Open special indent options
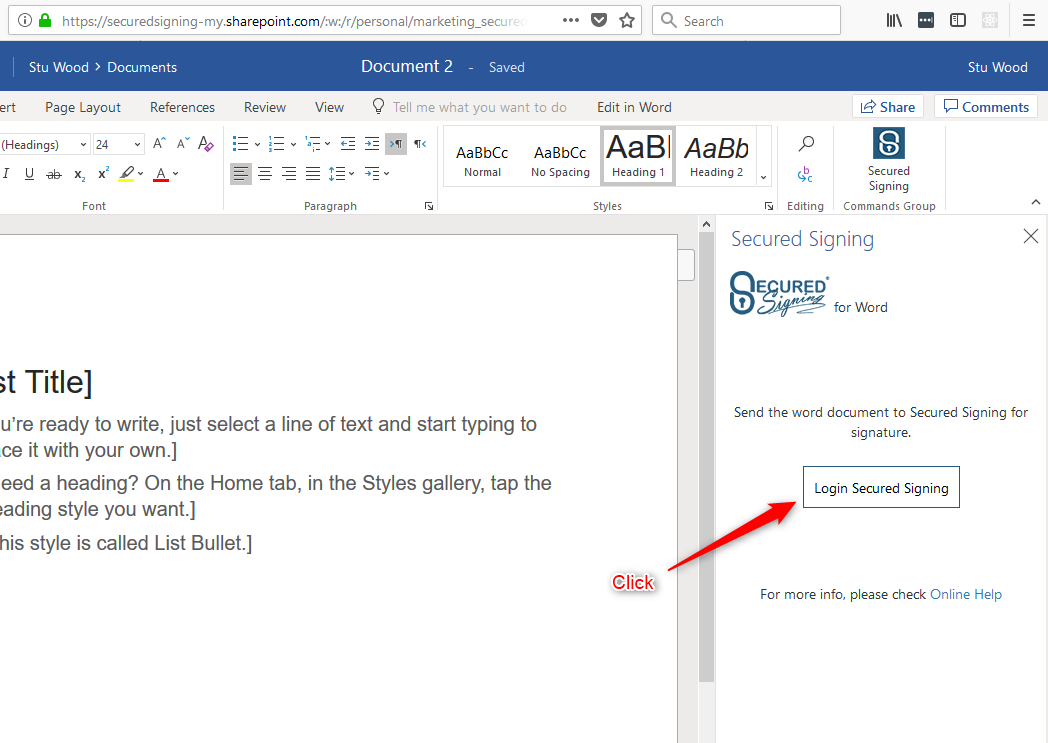 point(376,174)
